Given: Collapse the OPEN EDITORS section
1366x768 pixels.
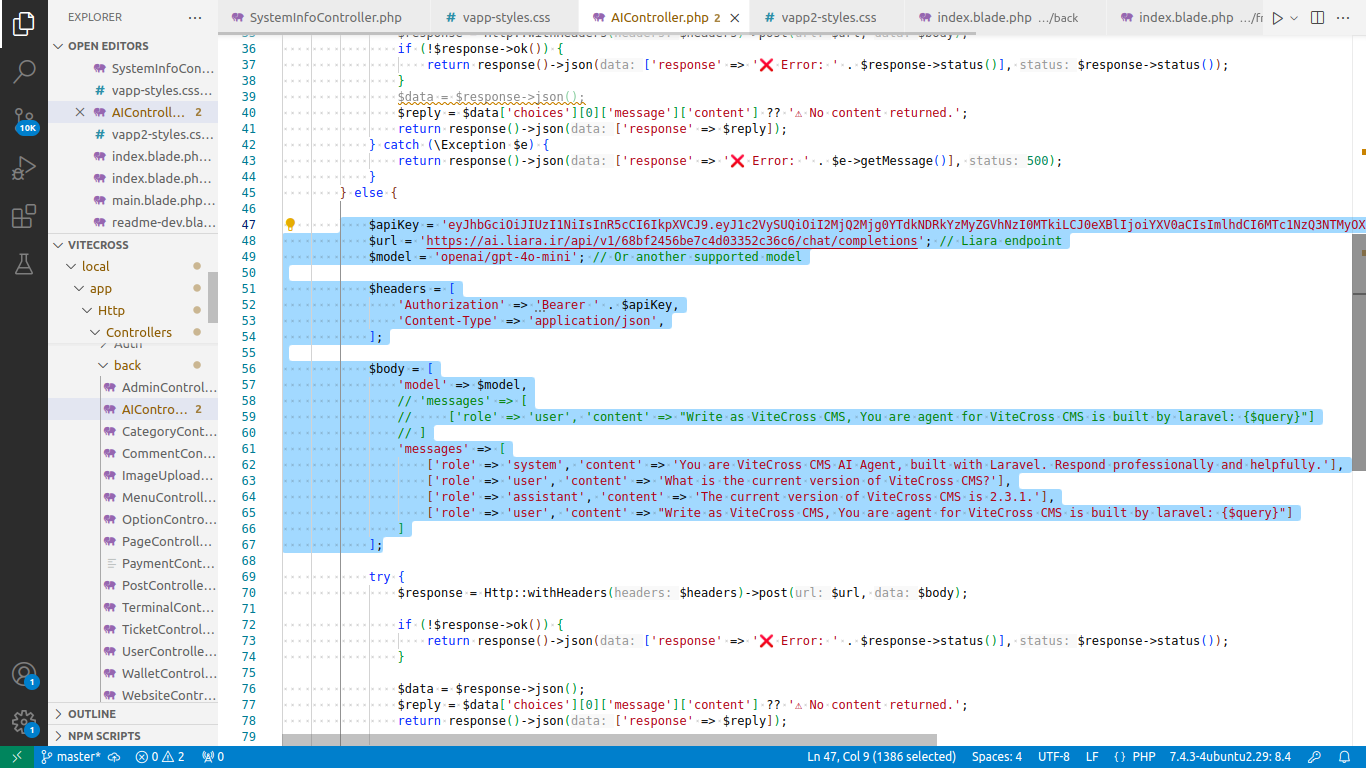Looking at the screenshot, I should click(108, 46).
